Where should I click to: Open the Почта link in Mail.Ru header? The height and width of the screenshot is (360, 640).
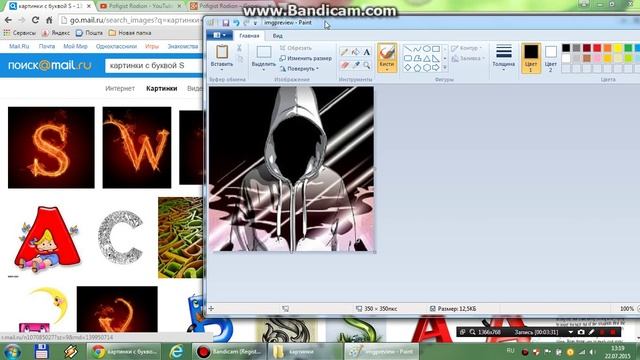tap(47, 46)
